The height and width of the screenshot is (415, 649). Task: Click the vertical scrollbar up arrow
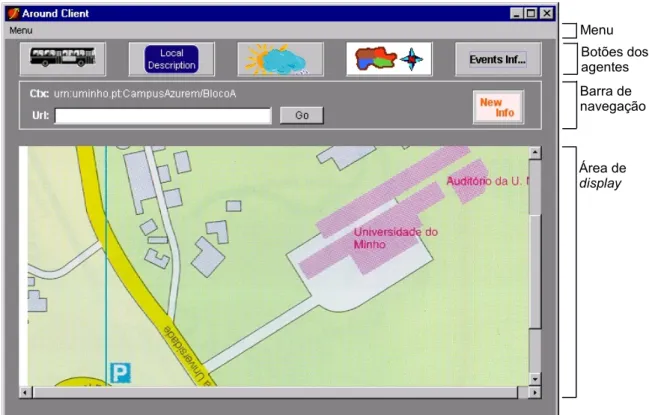pyautogui.click(x=535, y=153)
